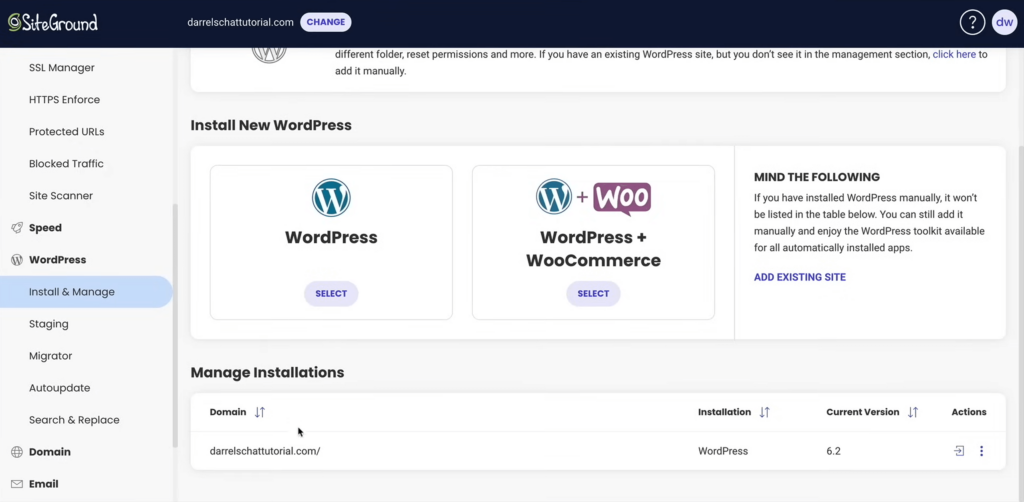Viewport: 1024px width, 502px height.
Task: Click the WordPress logo icon in sidebar
Action: (17, 260)
